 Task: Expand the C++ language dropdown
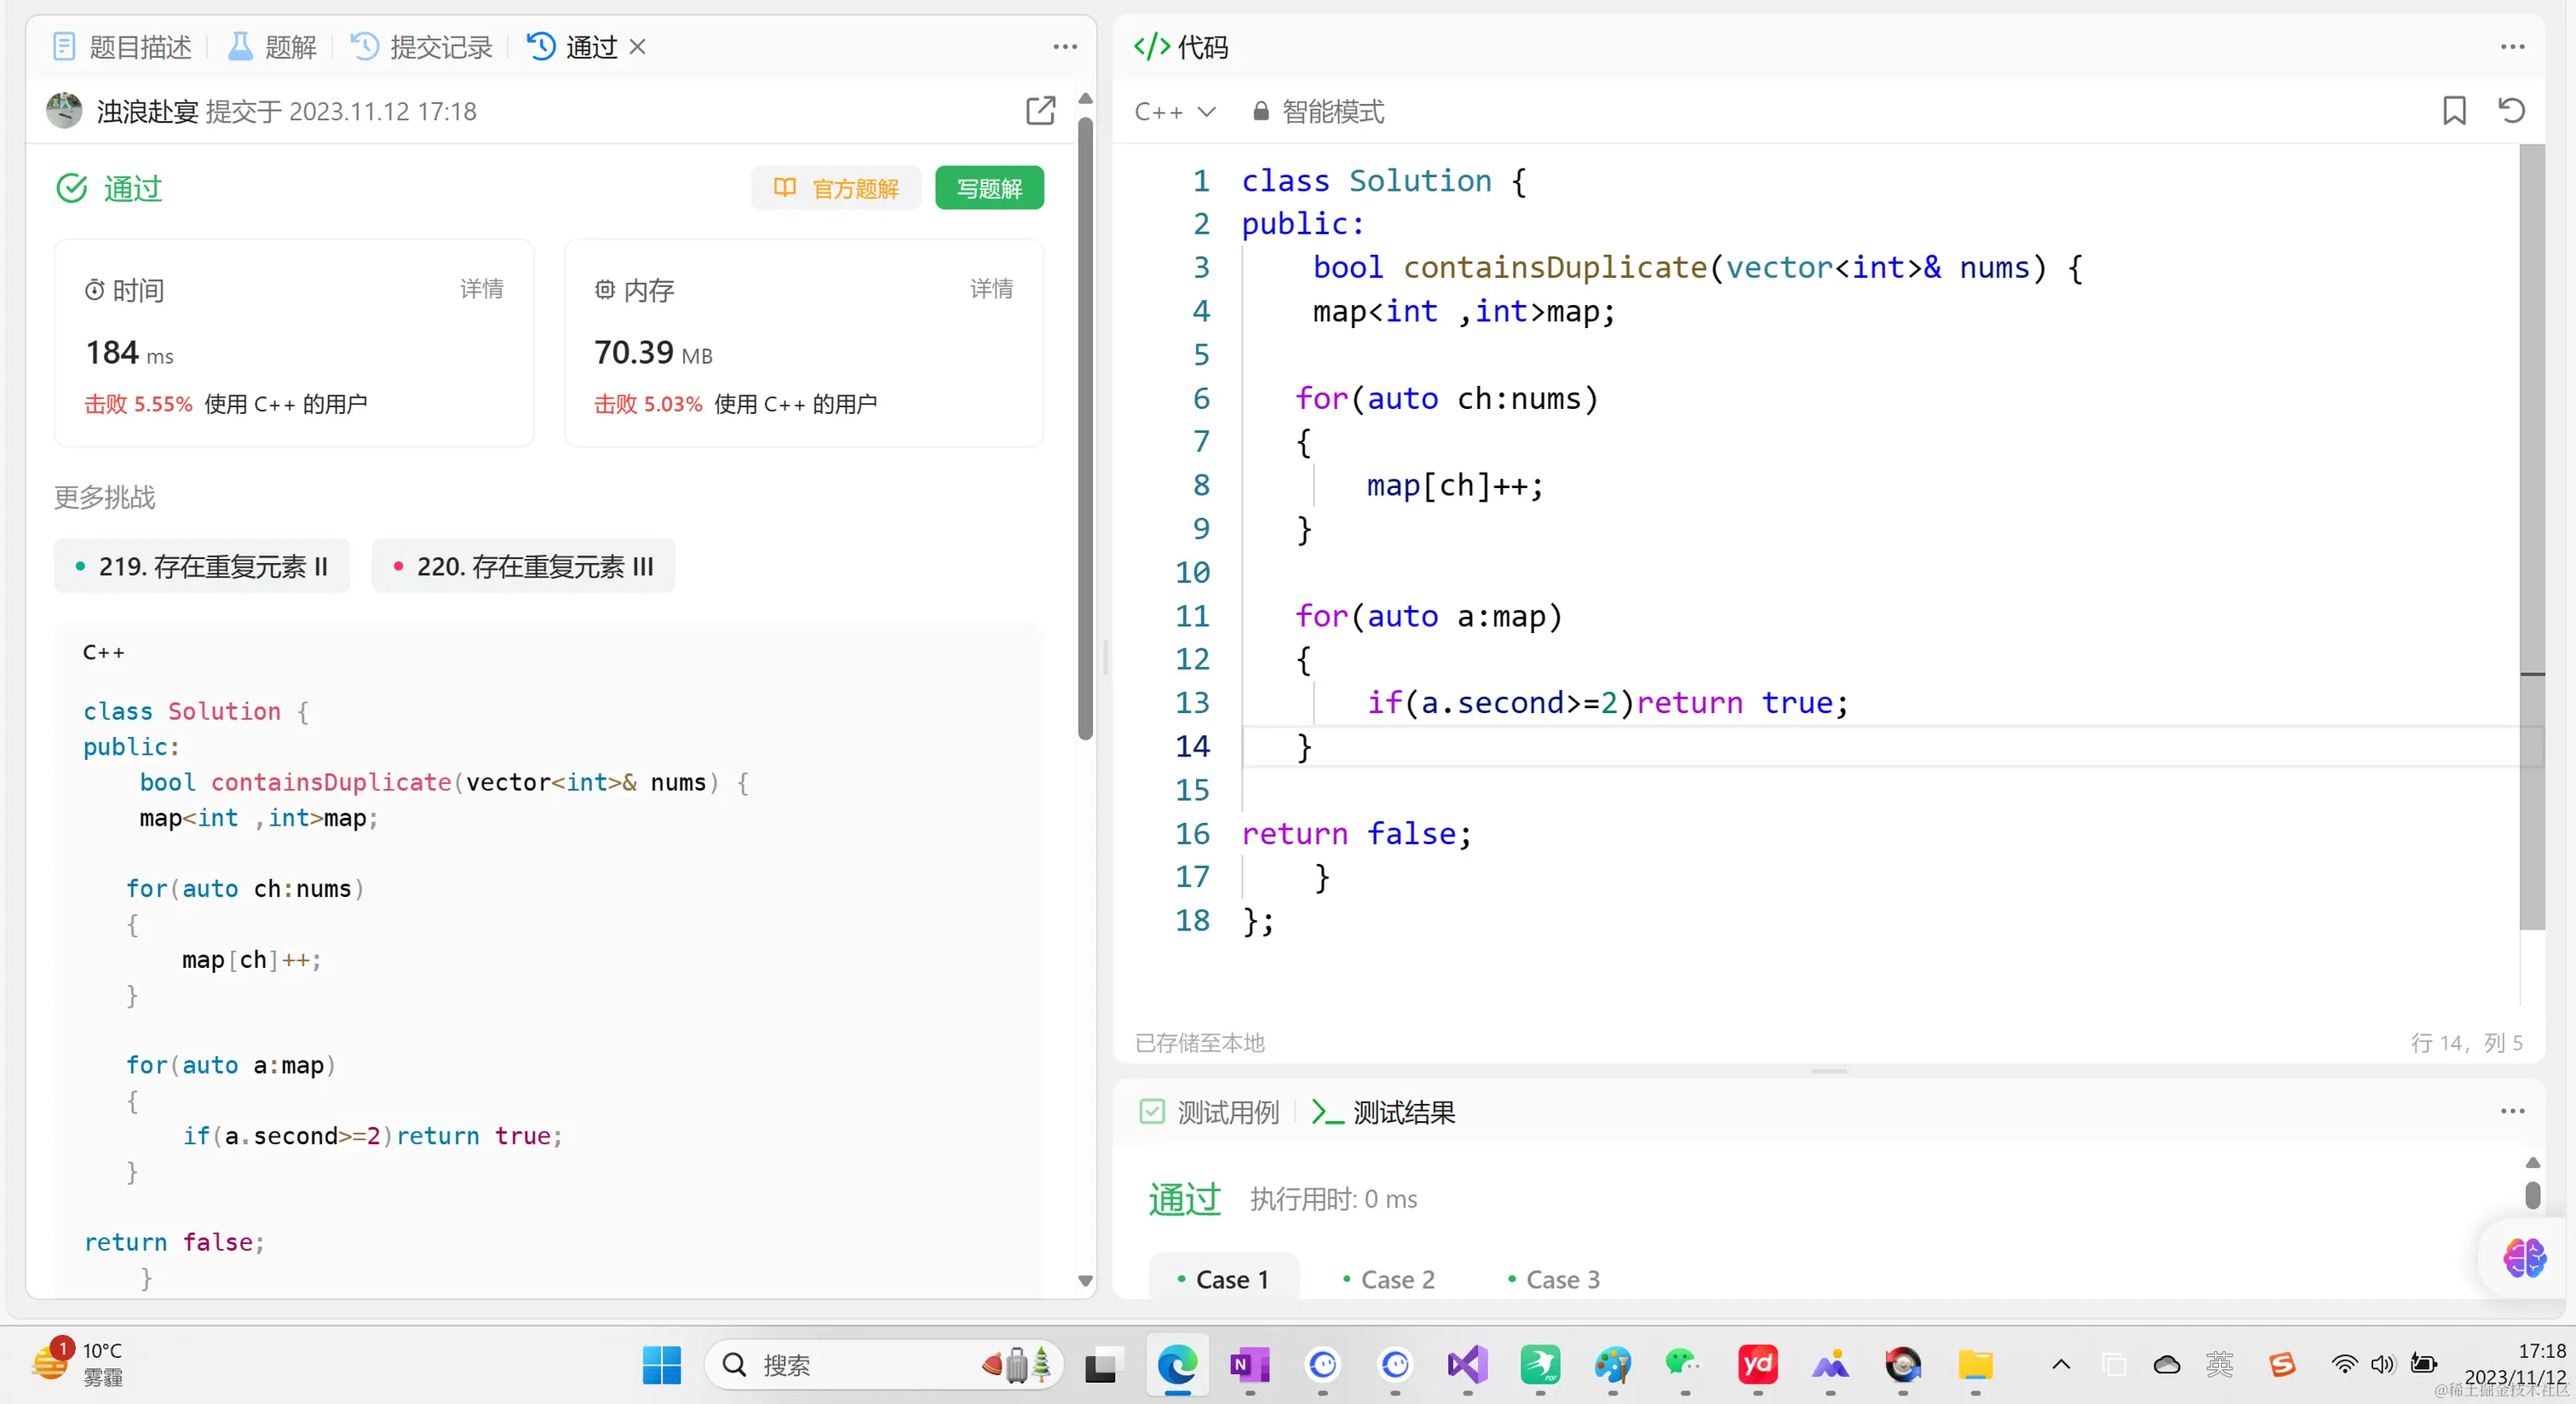1175,111
